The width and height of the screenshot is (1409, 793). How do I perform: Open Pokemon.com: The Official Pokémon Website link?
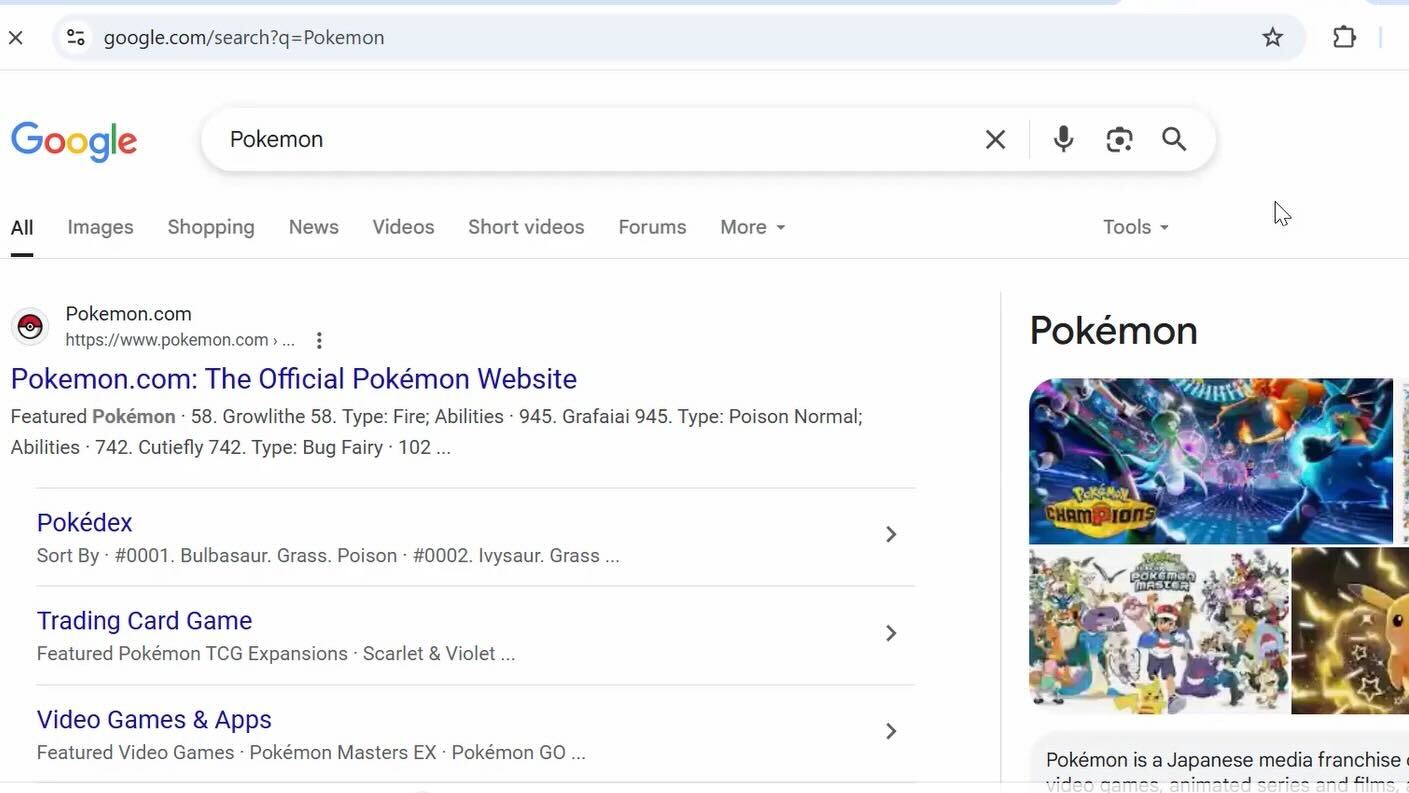click(x=294, y=379)
